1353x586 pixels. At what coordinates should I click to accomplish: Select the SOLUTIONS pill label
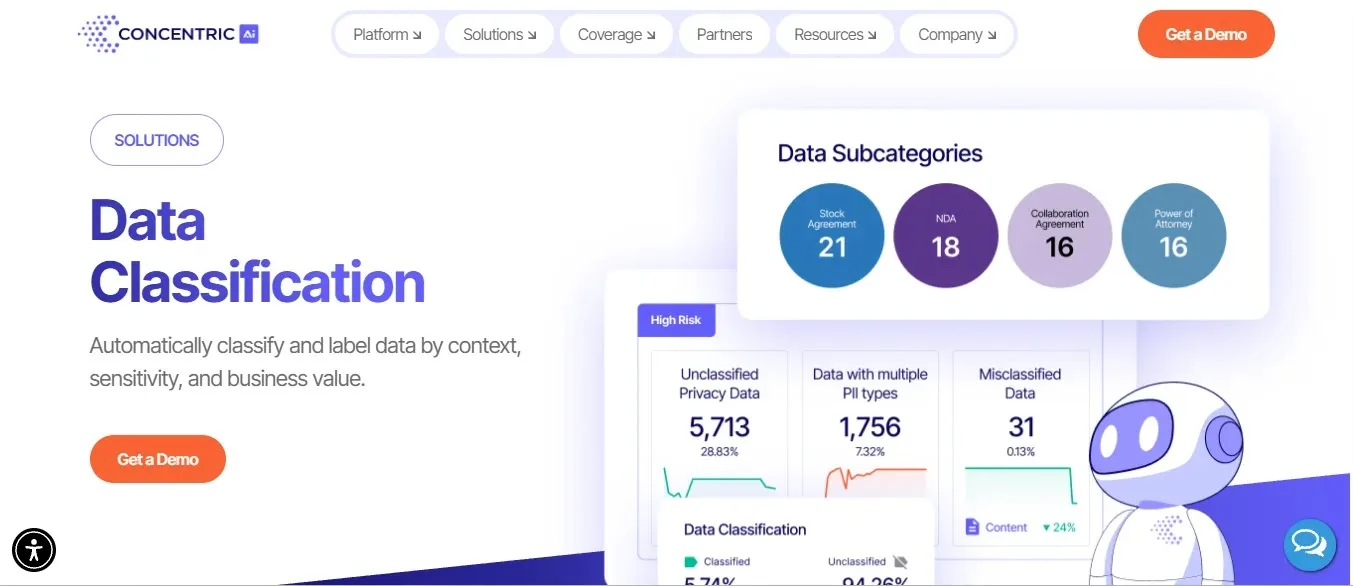(157, 140)
